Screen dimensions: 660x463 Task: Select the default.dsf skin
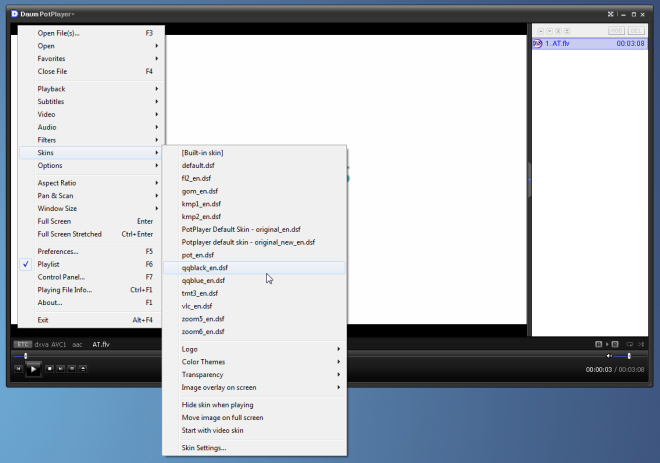pos(254,165)
